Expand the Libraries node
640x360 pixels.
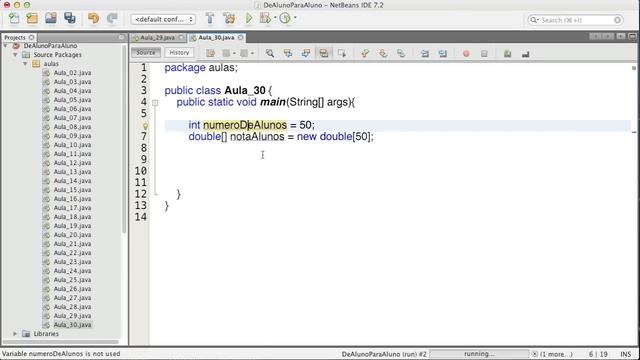point(16,333)
